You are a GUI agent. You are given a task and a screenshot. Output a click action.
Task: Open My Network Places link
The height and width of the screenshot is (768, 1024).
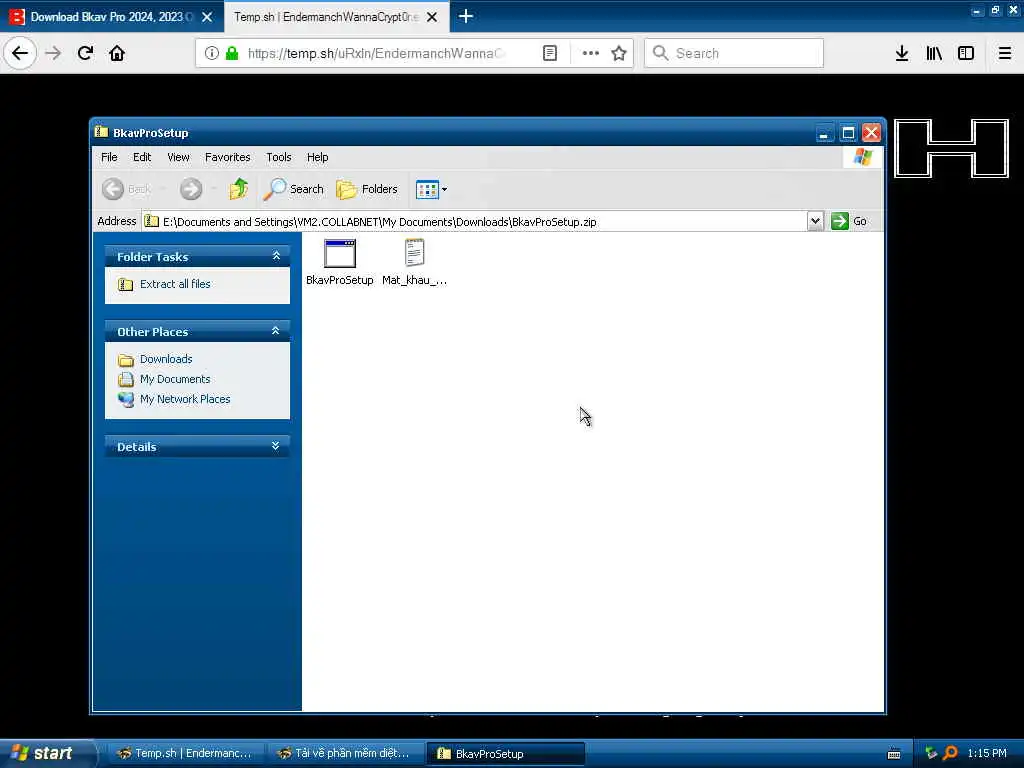tap(185, 399)
